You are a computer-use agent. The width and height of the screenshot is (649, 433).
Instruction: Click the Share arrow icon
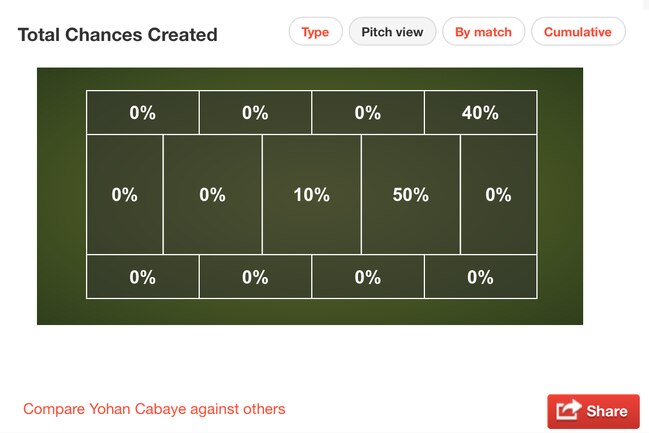pyautogui.click(x=569, y=410)
